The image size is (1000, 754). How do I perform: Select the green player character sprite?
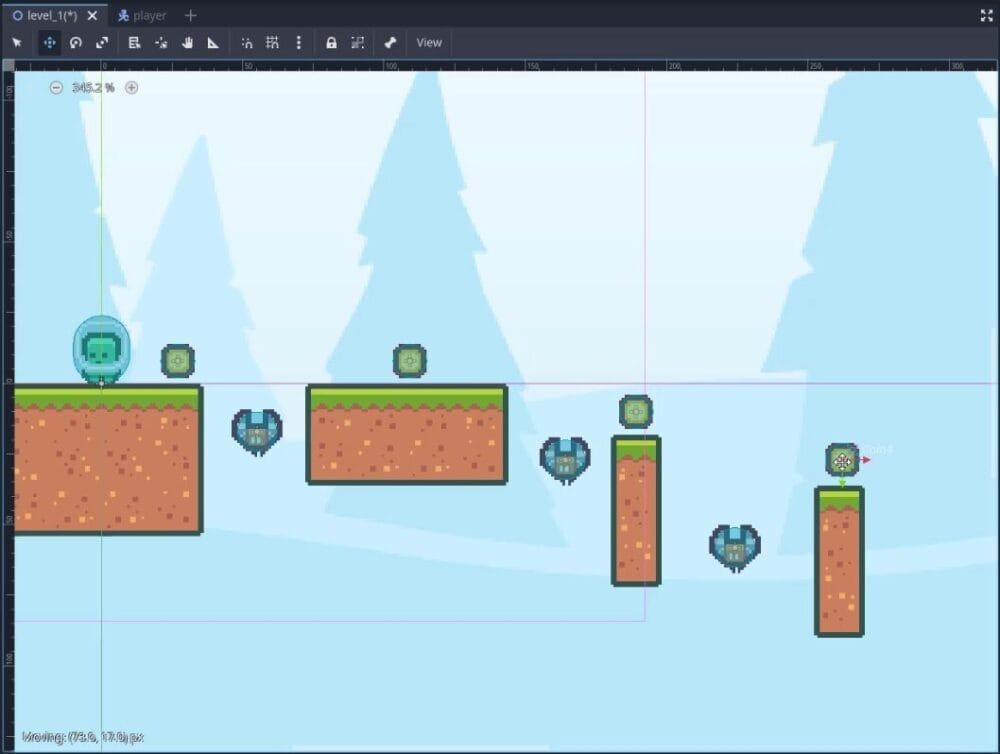[x=101, y=351]
